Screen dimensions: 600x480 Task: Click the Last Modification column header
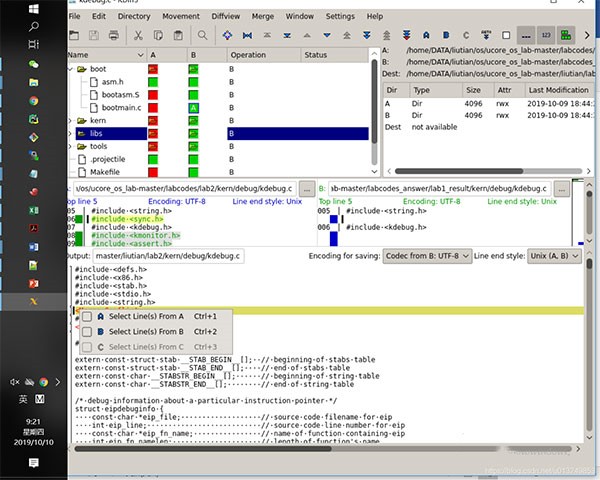(x=559, y=90)
